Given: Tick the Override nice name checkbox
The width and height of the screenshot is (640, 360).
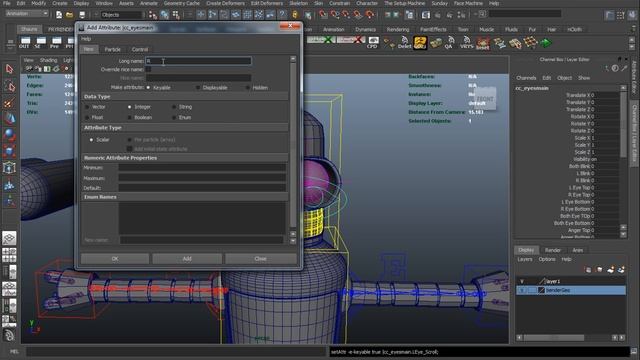Looking at the screenshot, I should tap(149, 69).
